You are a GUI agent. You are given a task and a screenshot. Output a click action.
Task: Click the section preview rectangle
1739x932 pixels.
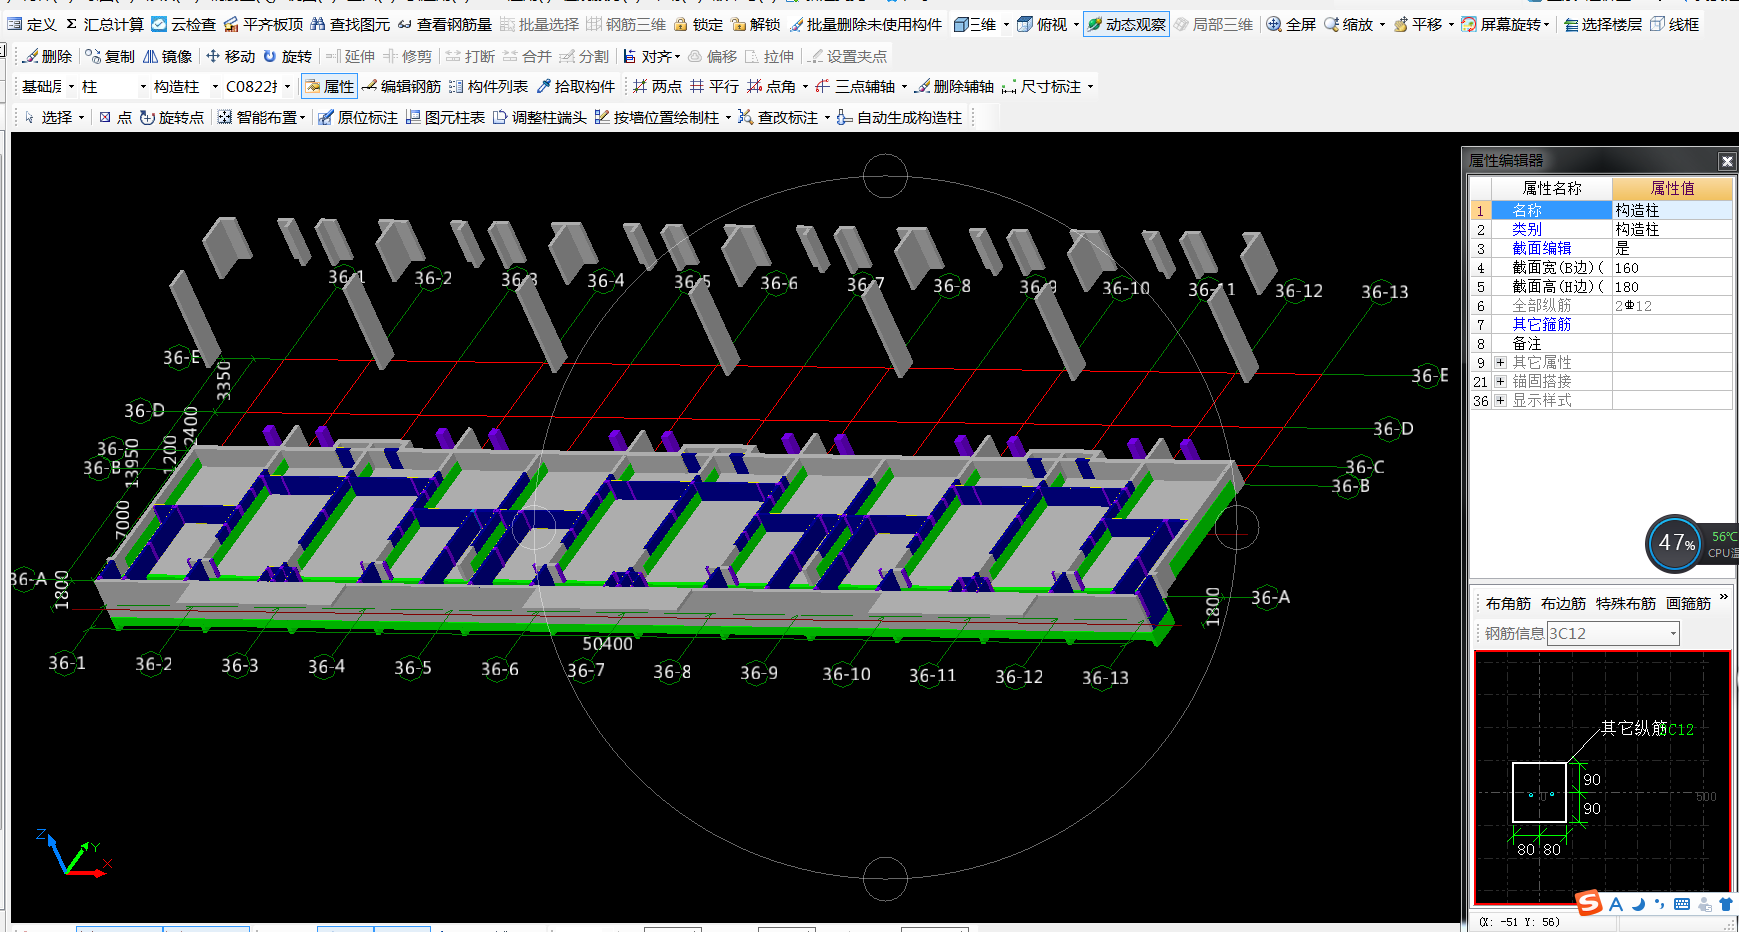coord(1539,792)
